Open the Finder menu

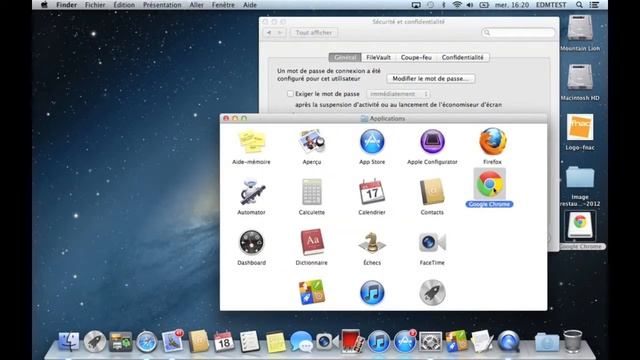[67, 5]
